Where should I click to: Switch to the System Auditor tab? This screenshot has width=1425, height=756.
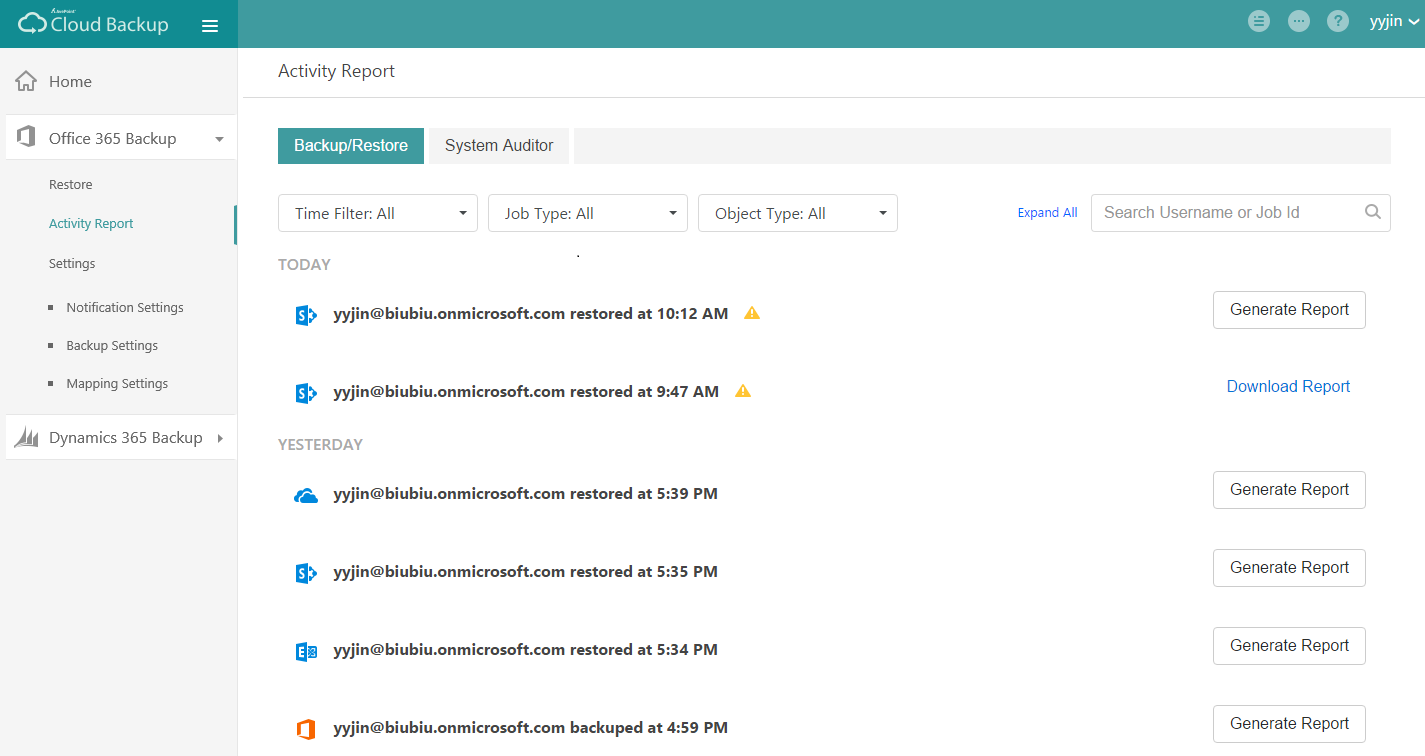point(498,145)
